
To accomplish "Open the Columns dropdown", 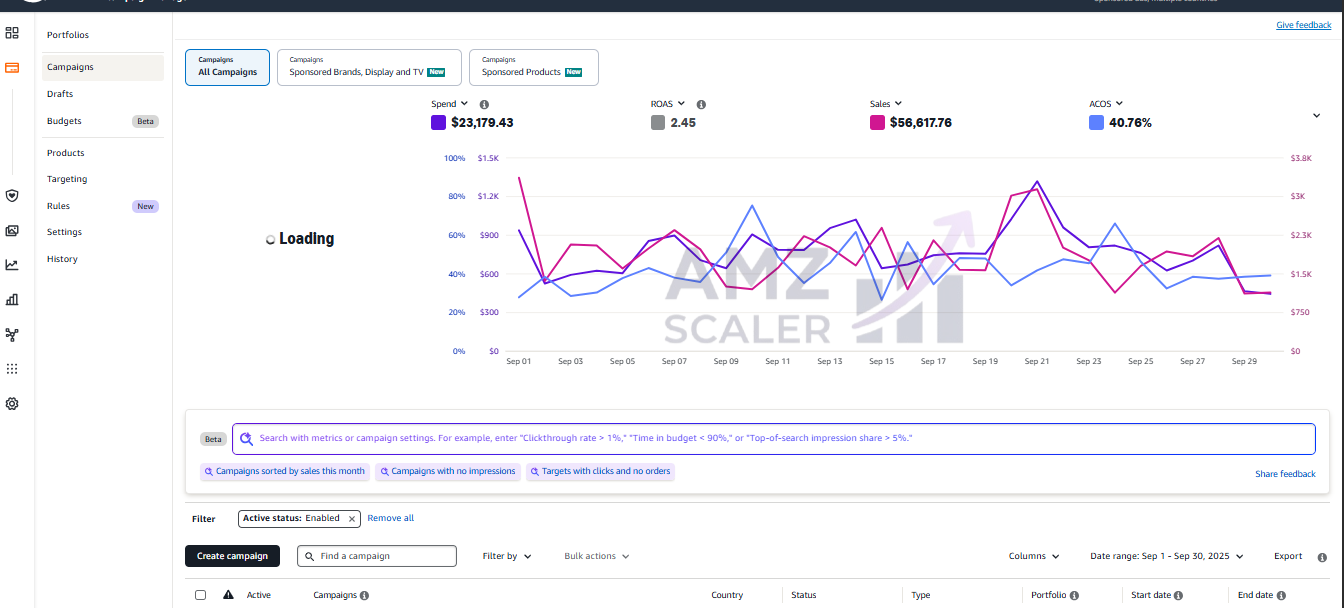I will point(1034,556).
